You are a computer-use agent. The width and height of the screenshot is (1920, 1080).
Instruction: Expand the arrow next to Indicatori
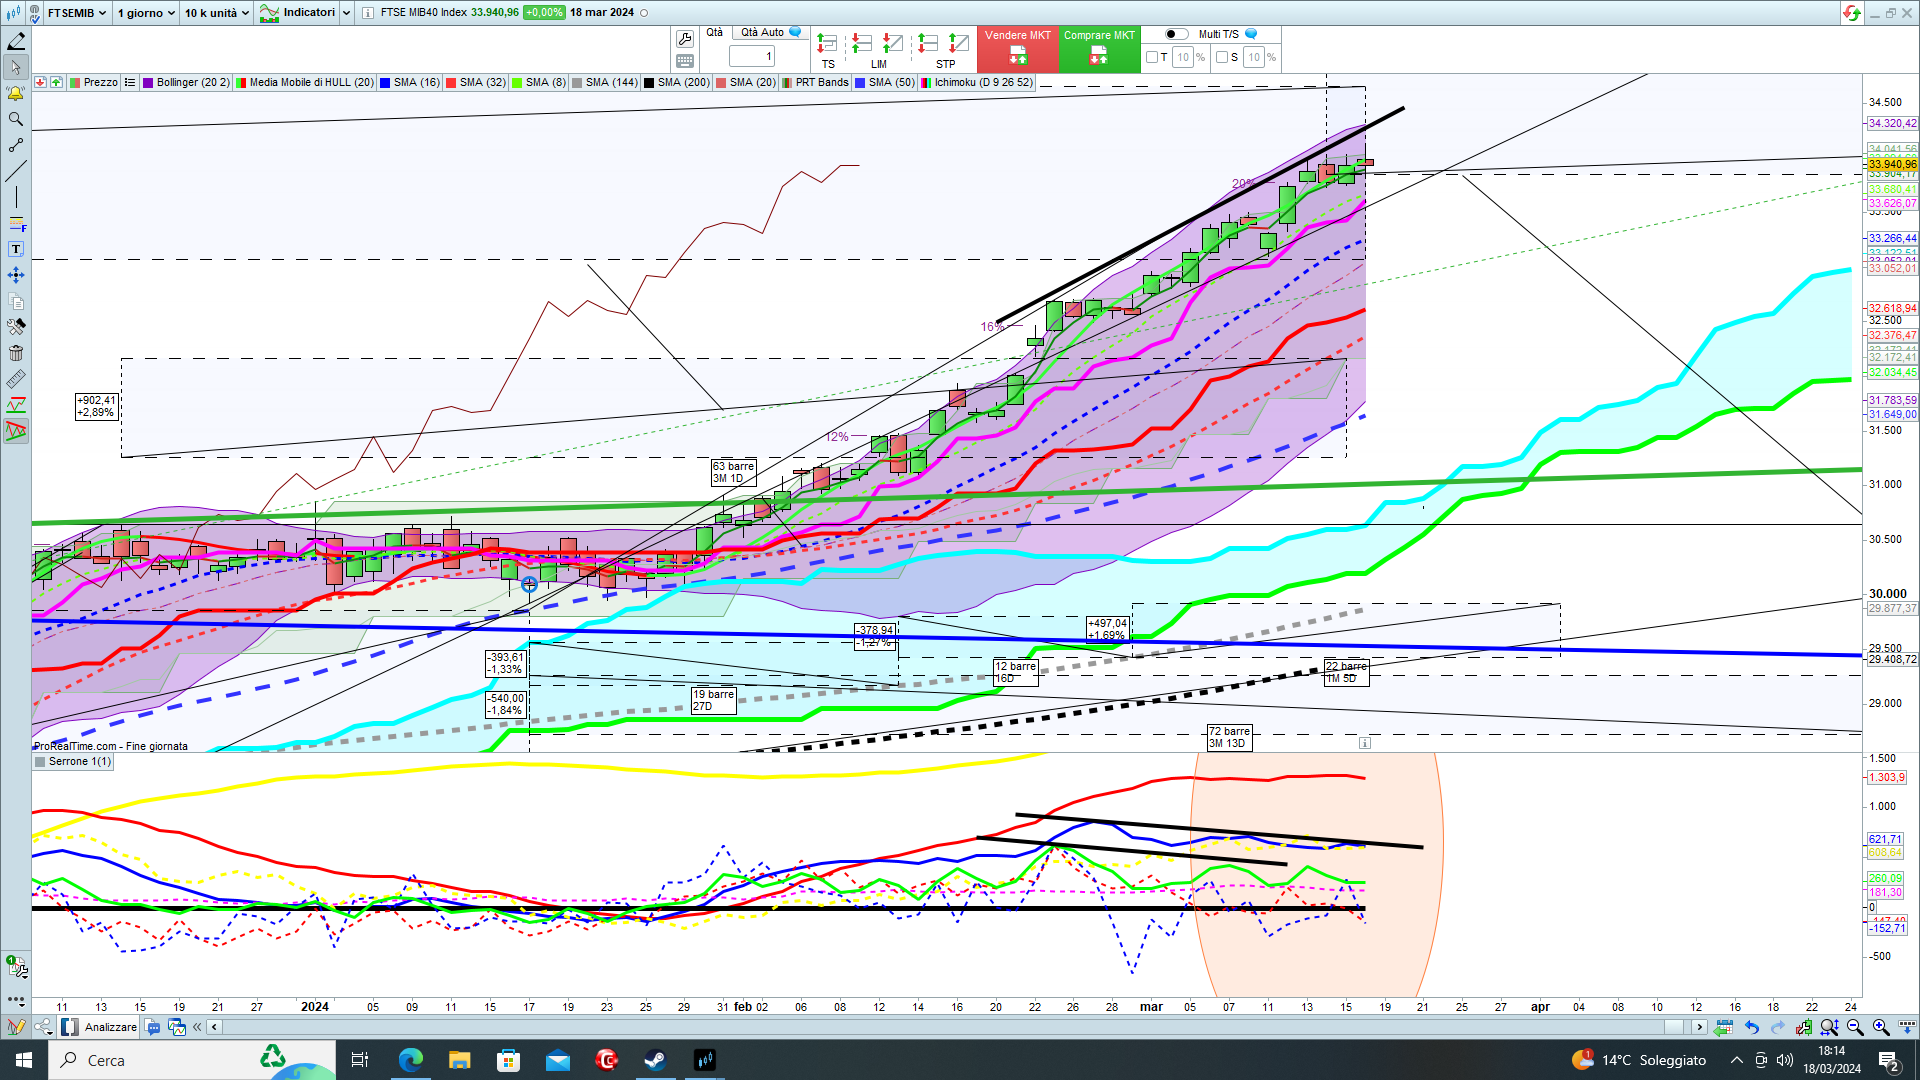347,13
